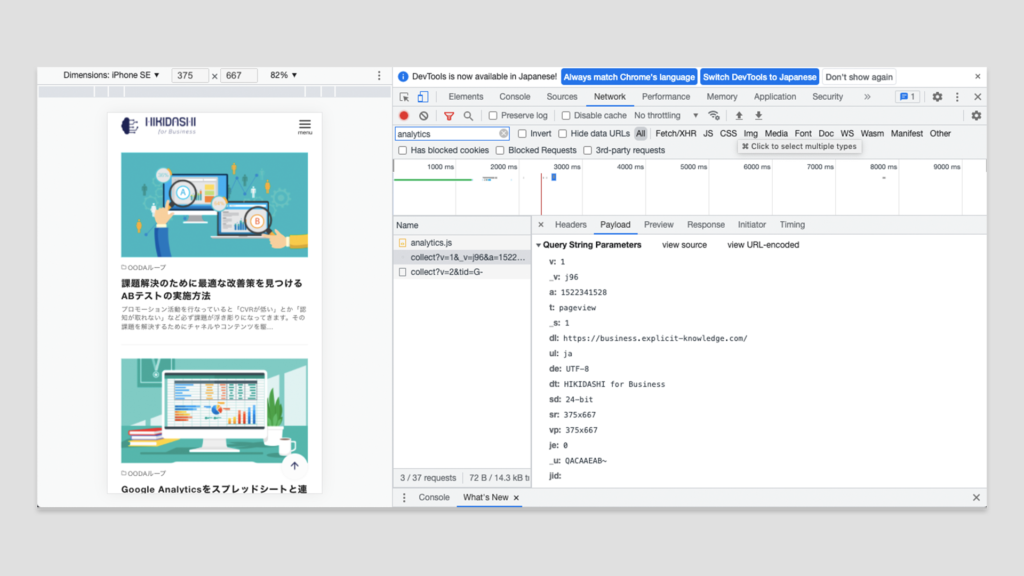The width and height of the screenshot is (1024, 576).
Task: Open network search magnifier
Action: (x=468, y=116)
